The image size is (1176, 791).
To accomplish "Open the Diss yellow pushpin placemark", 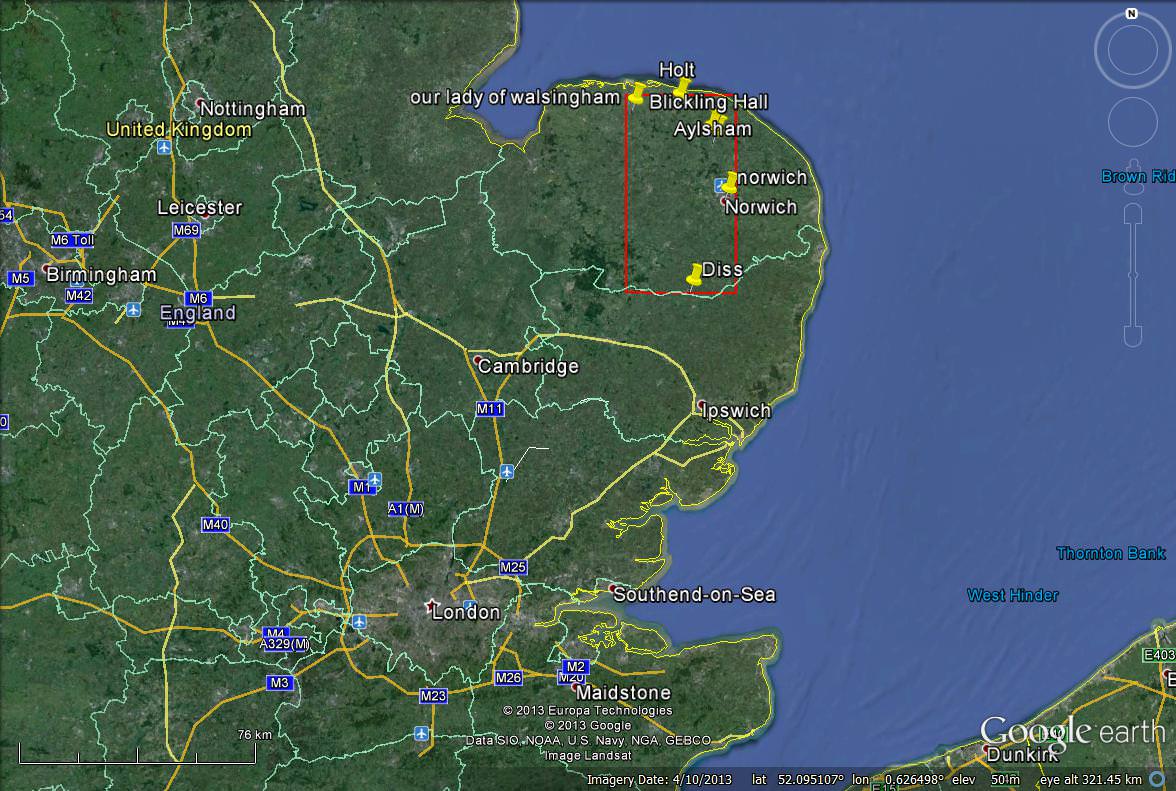I will click(x=694, y=274).
